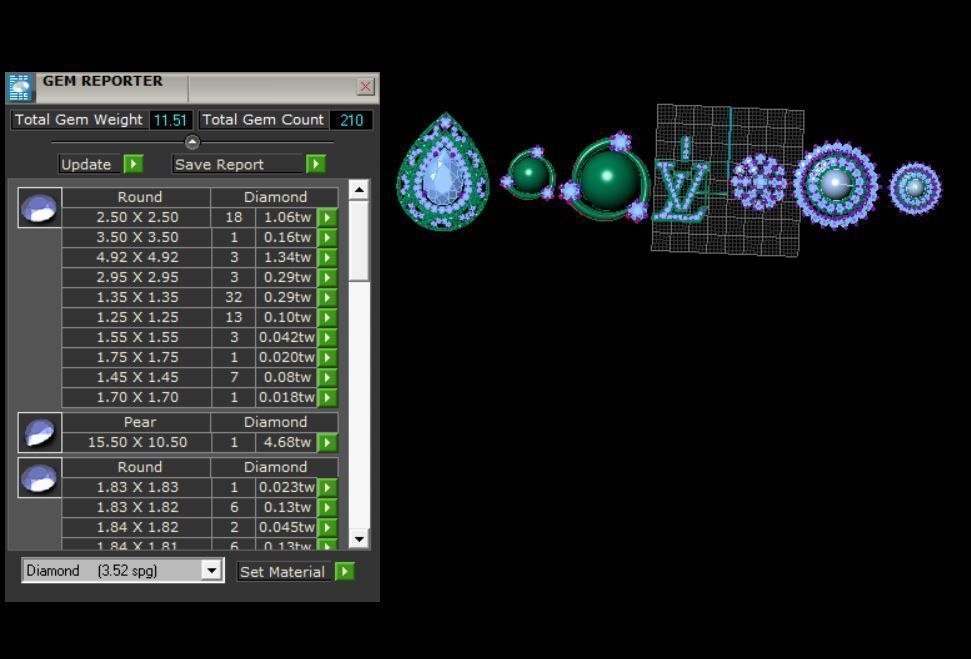
Task: Select the large round halo model with pearl
Action: tap(836, 184)
